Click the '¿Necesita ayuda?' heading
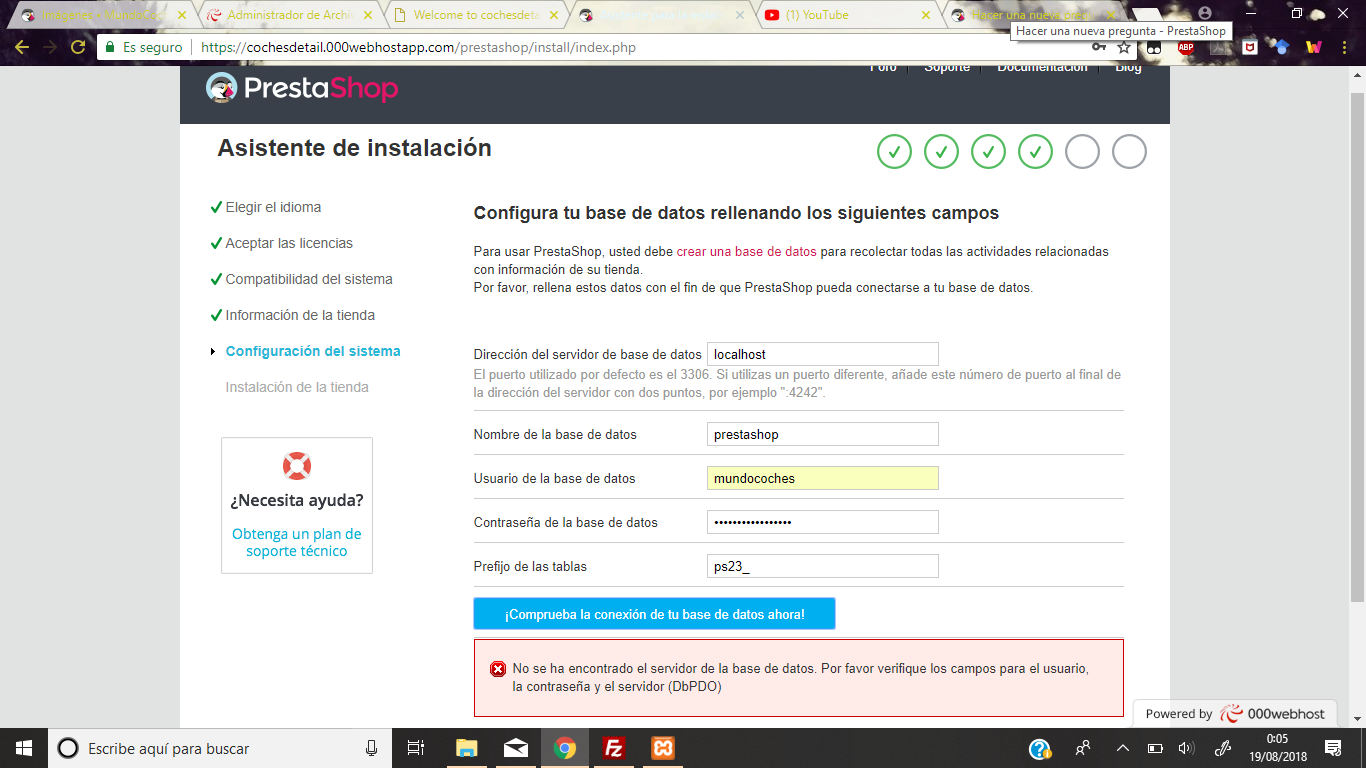This screenshot has width=1366, height=768. (297, 500)
